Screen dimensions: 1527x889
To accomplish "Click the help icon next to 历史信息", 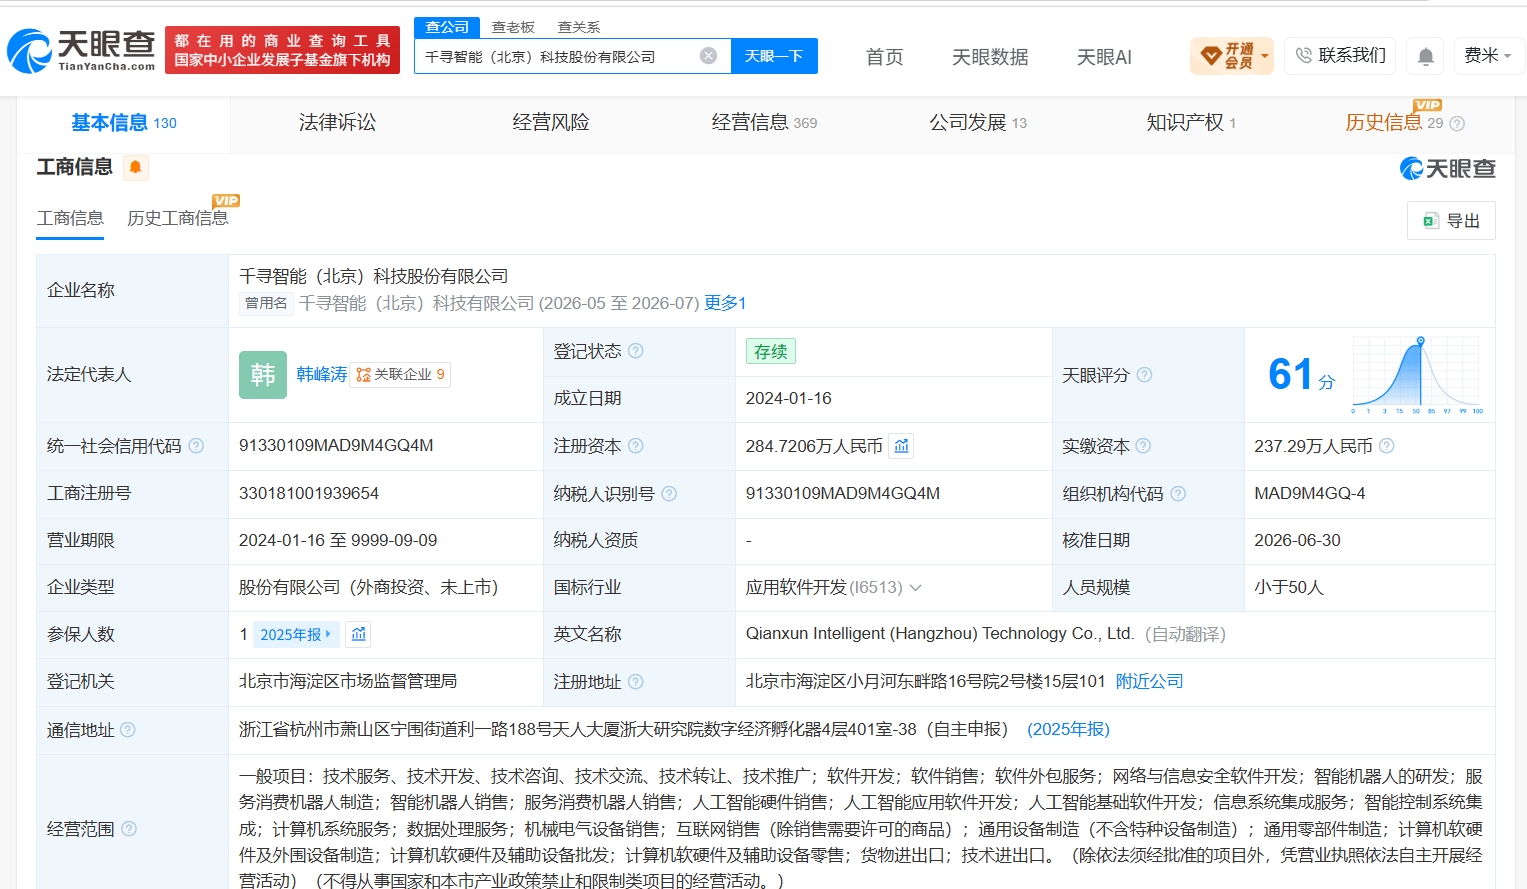I will coord(1457,124).
